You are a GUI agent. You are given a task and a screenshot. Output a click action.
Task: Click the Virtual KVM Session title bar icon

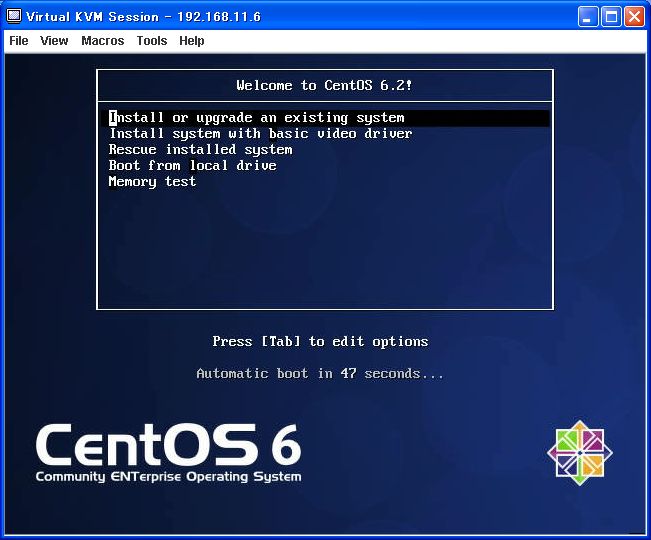point(14,16)
